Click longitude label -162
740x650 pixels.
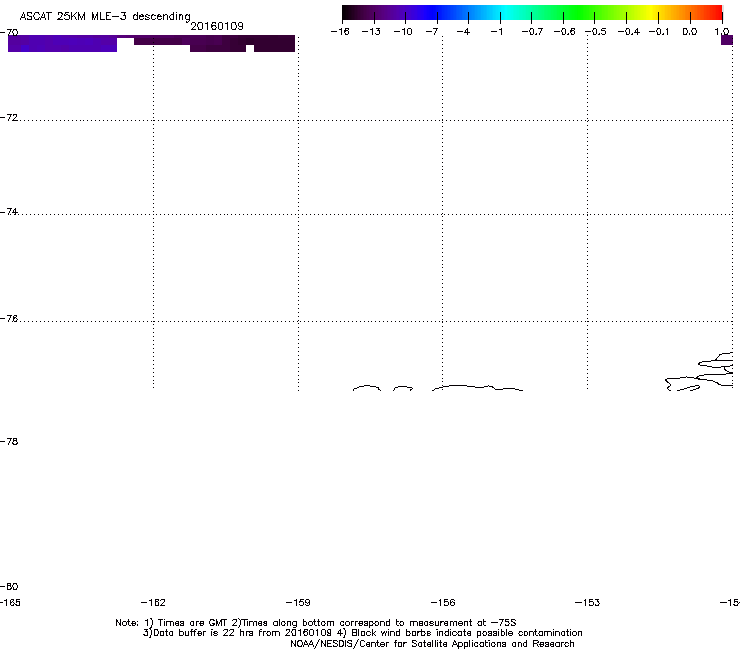click(x=153, y=603)
